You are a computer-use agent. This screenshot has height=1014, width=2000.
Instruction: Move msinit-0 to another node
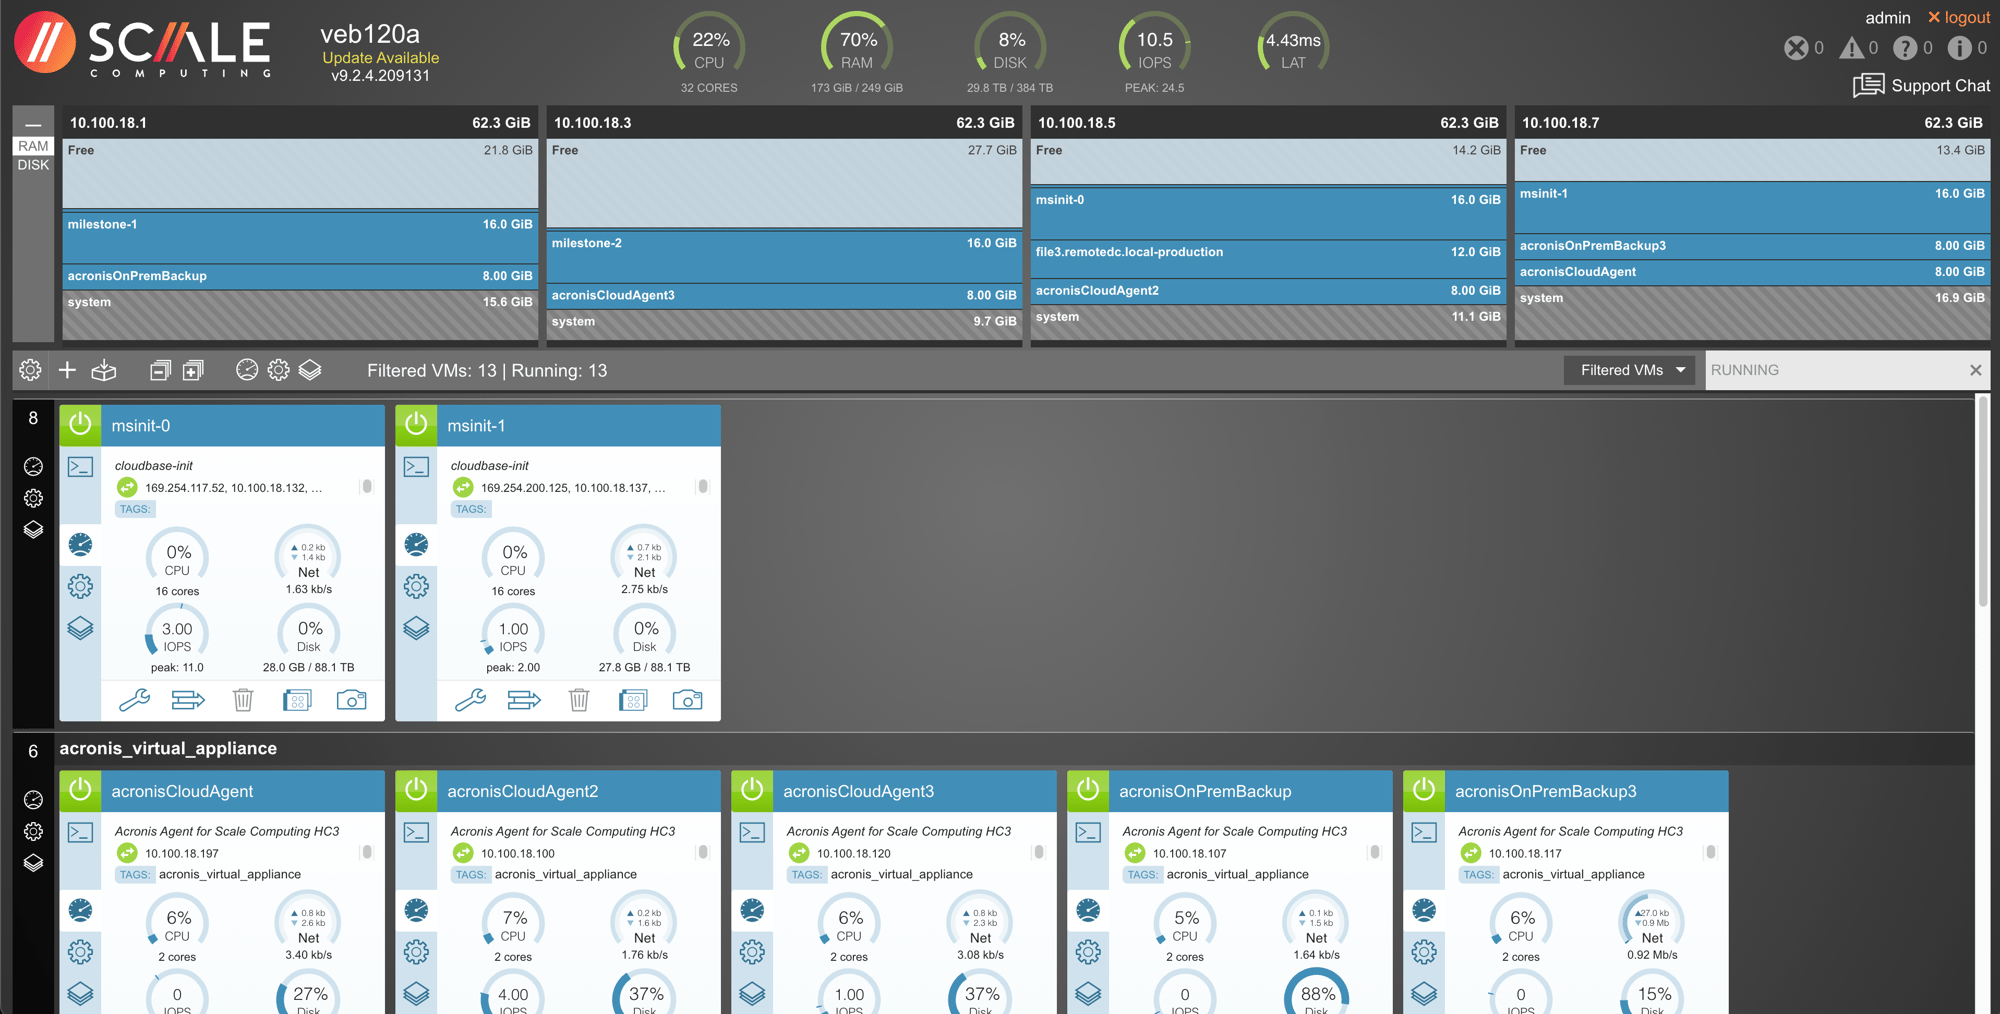coord(188,700)
